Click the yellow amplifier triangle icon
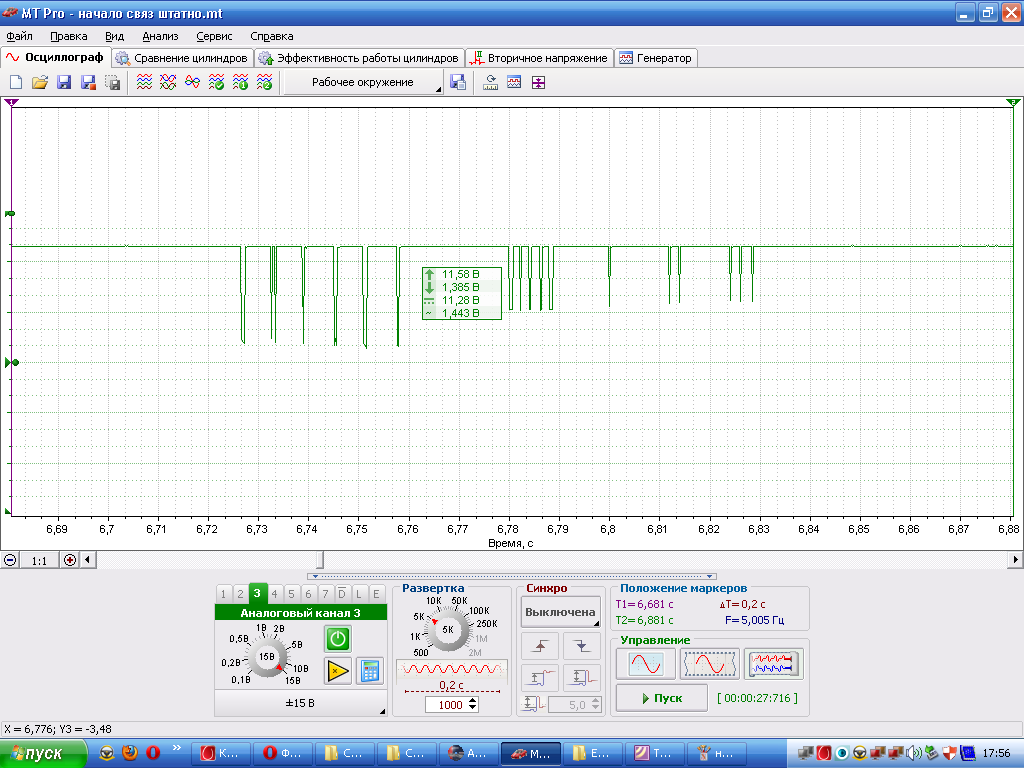Image resolution: width=1024 pixels, height=768 pixels. coord(338,671)
